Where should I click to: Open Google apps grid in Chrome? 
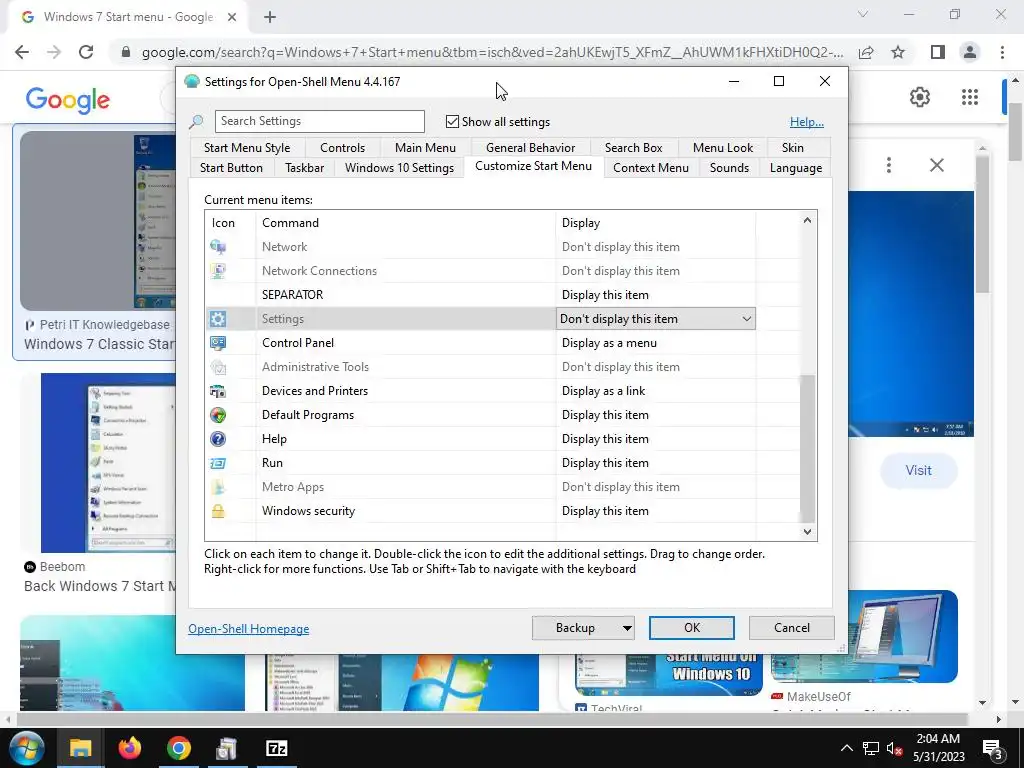pyautogui.click(x=970, y=97)
